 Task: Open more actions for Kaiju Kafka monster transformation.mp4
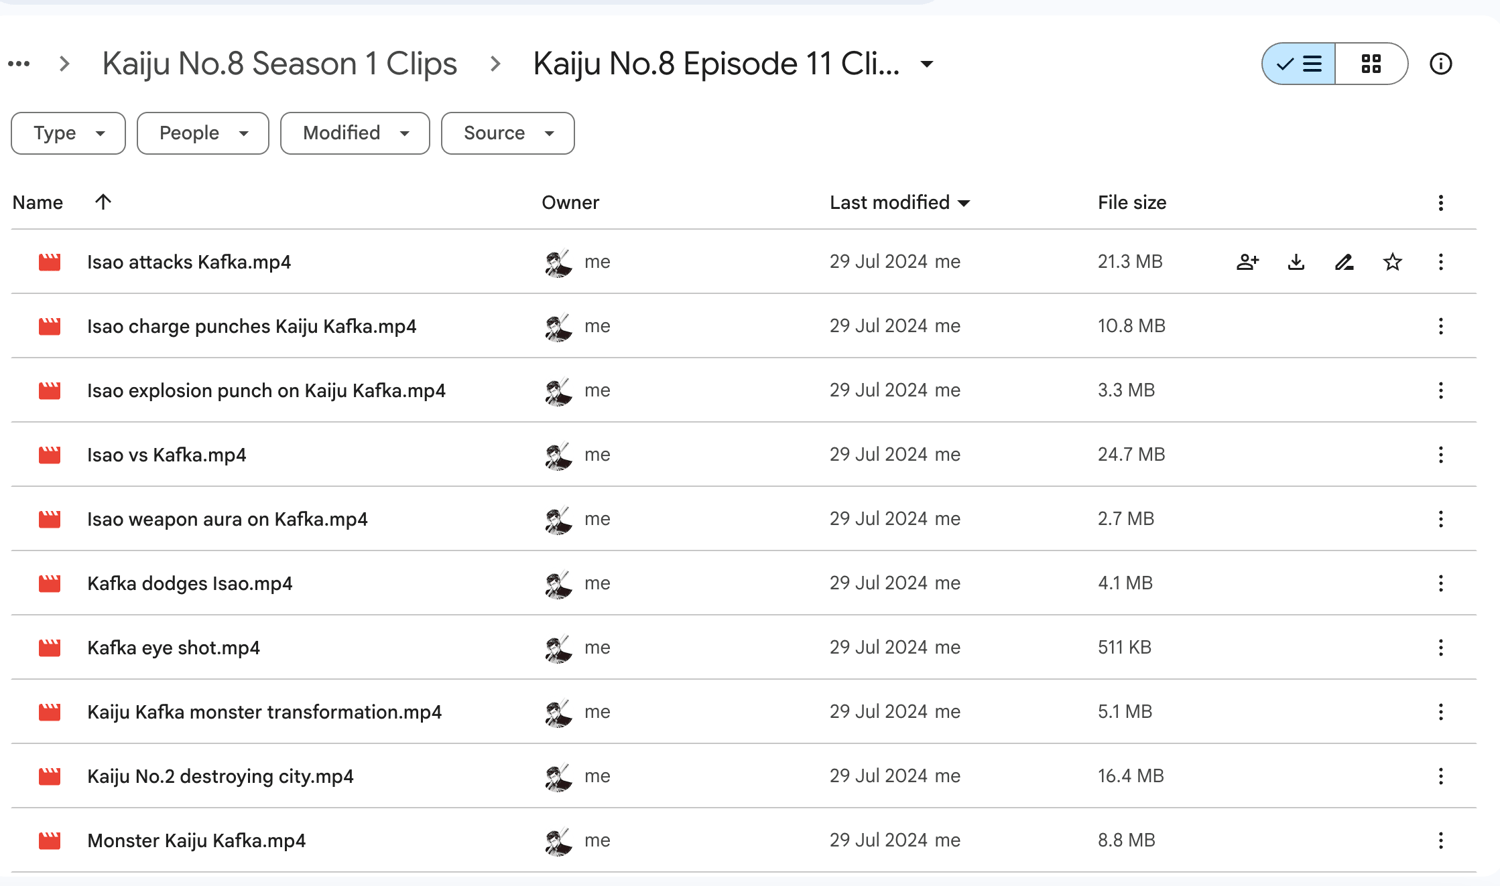1441,712
